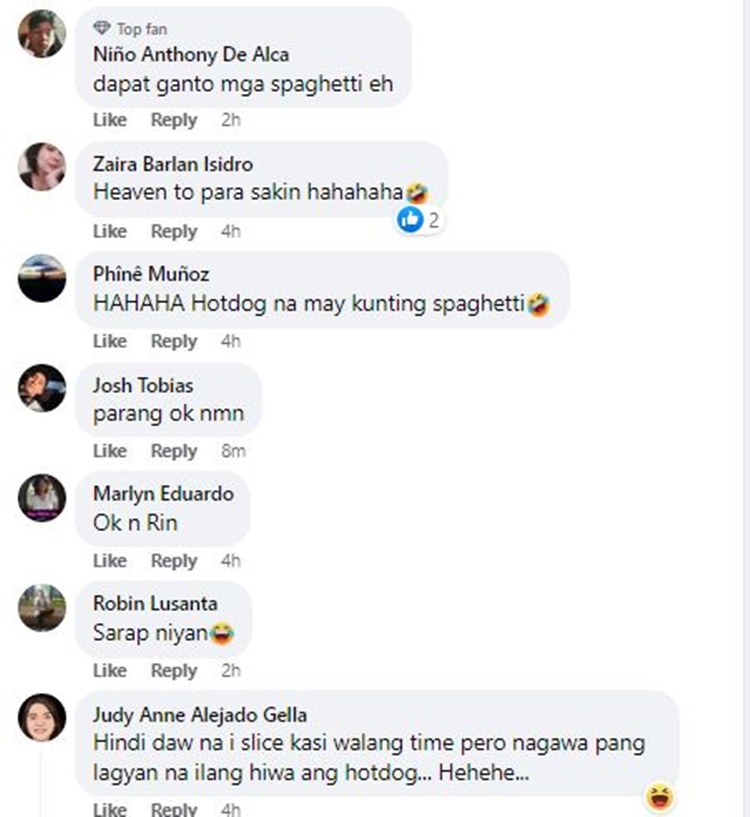Open Niño Anthony De Alca's profile picture
Viewport: 750px width, 817px height.
click(x=42, y=33)
